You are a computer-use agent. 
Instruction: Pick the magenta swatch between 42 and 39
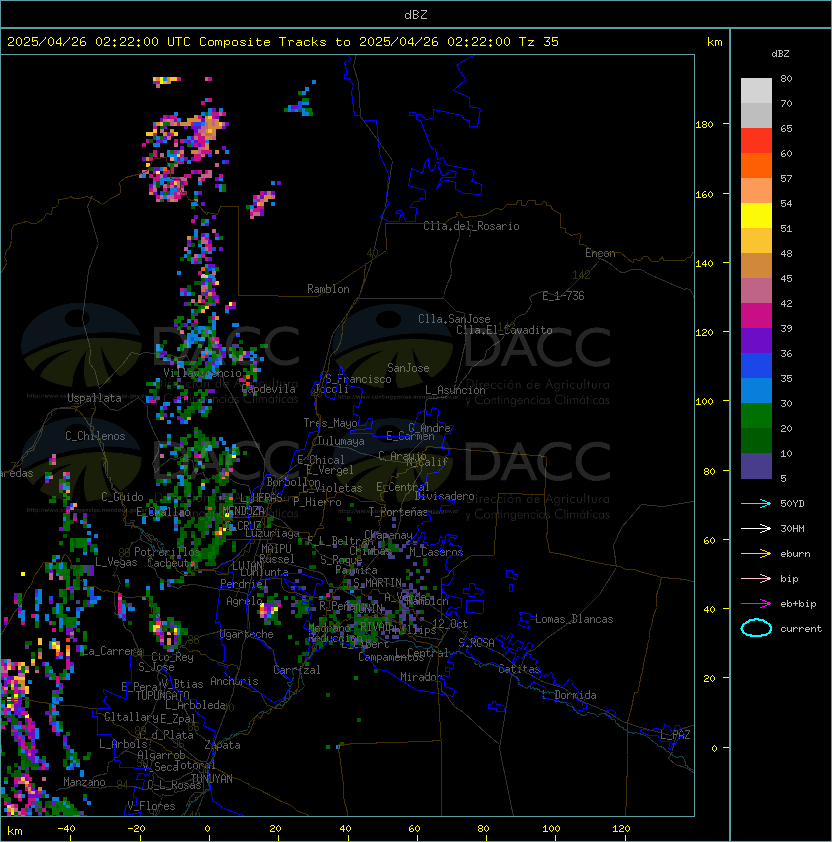(x=756, y=315)
